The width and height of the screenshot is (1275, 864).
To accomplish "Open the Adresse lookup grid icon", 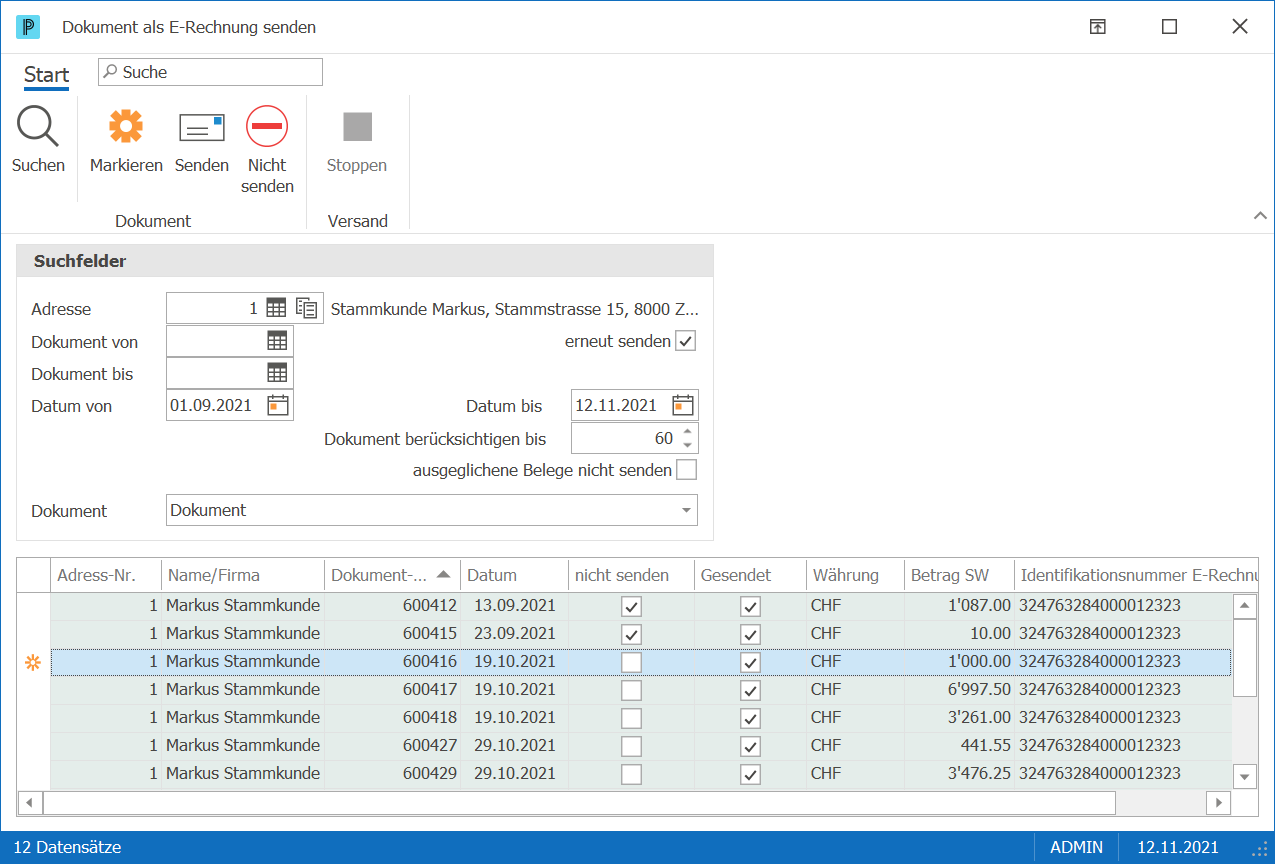I will pyautogui.click(x=276, y=308).
